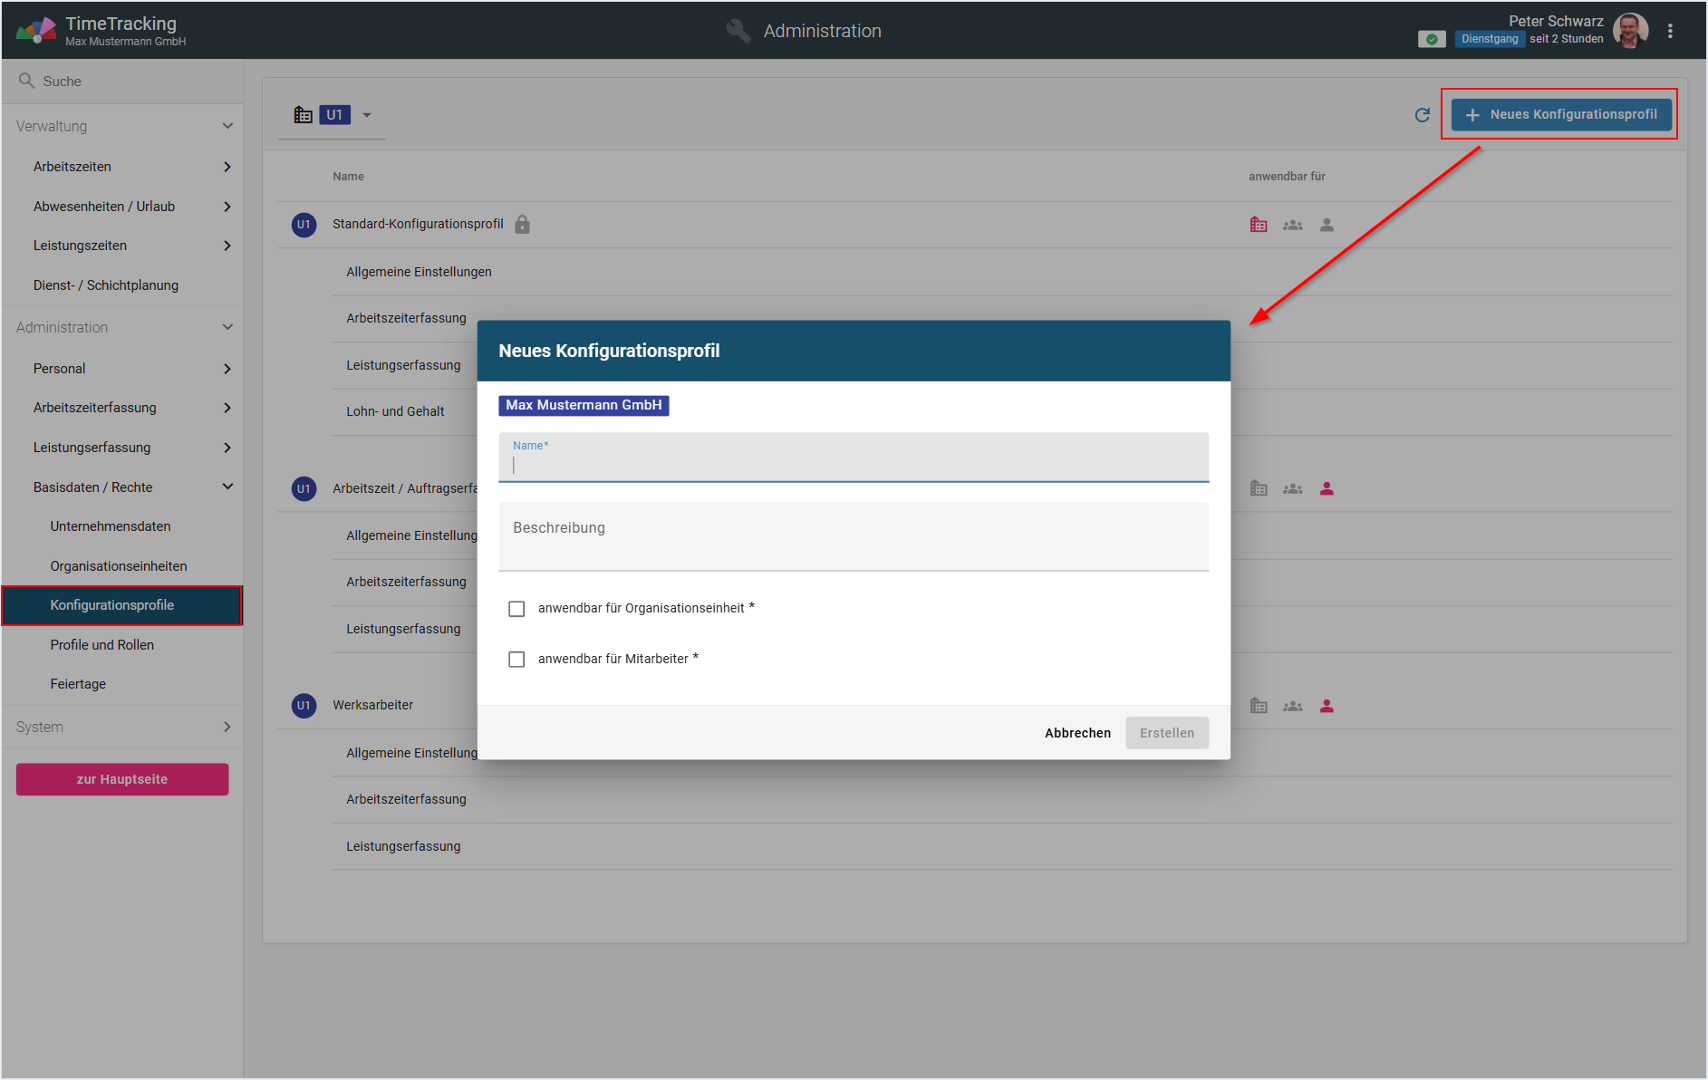Image resolution: width=1708 pixels, height=1080 pixels.
Task: Click the green status icon next to Dienstgang
Action: tap(1431, 39)
